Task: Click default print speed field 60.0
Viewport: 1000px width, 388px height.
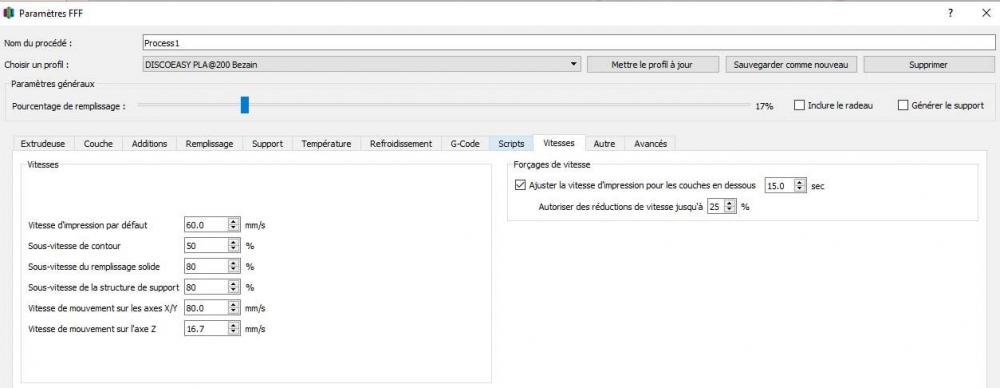Action: (206, 225)
